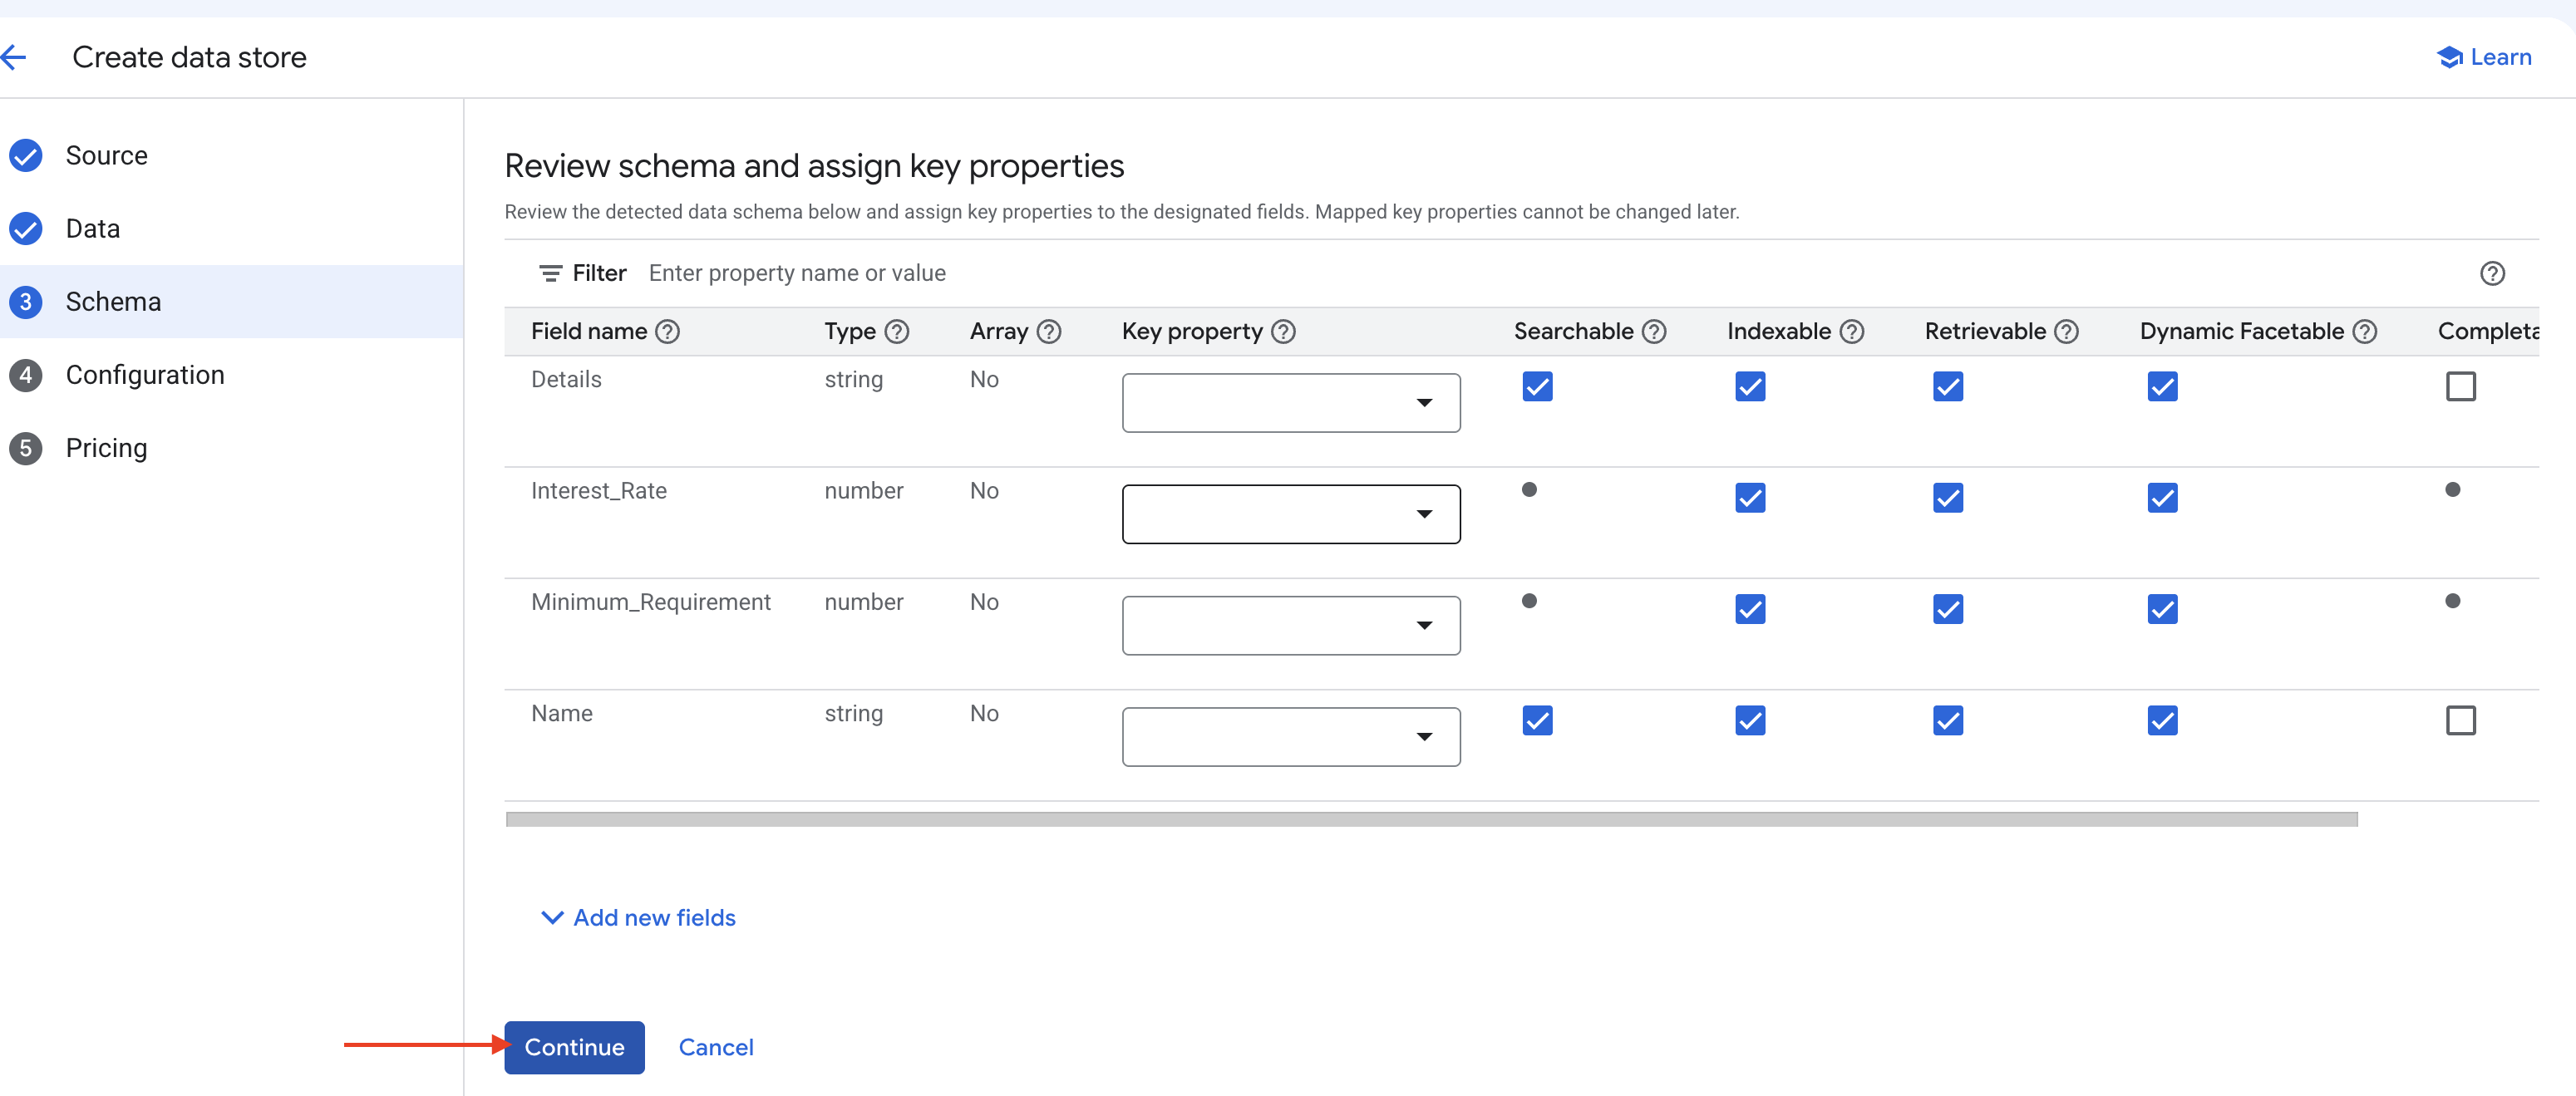Uncheck Retrievable for the Details field

(x=1947, y=386)
